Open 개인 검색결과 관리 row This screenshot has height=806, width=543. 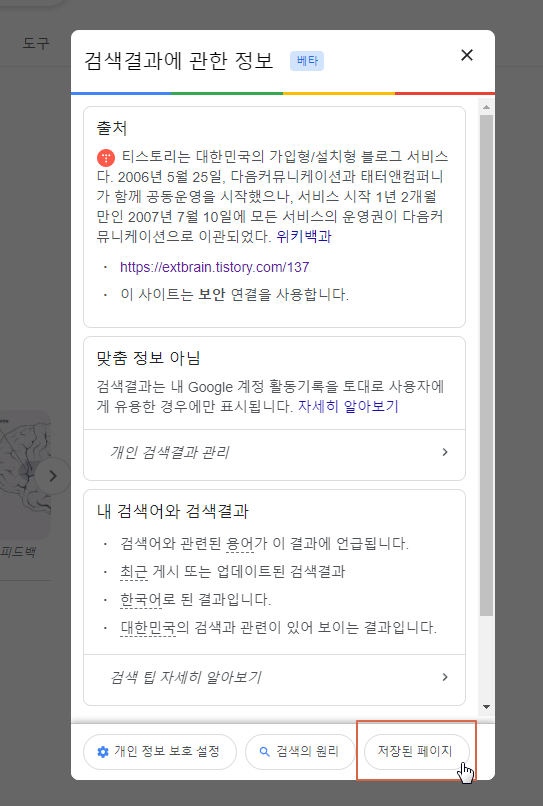tap(275, 452)
